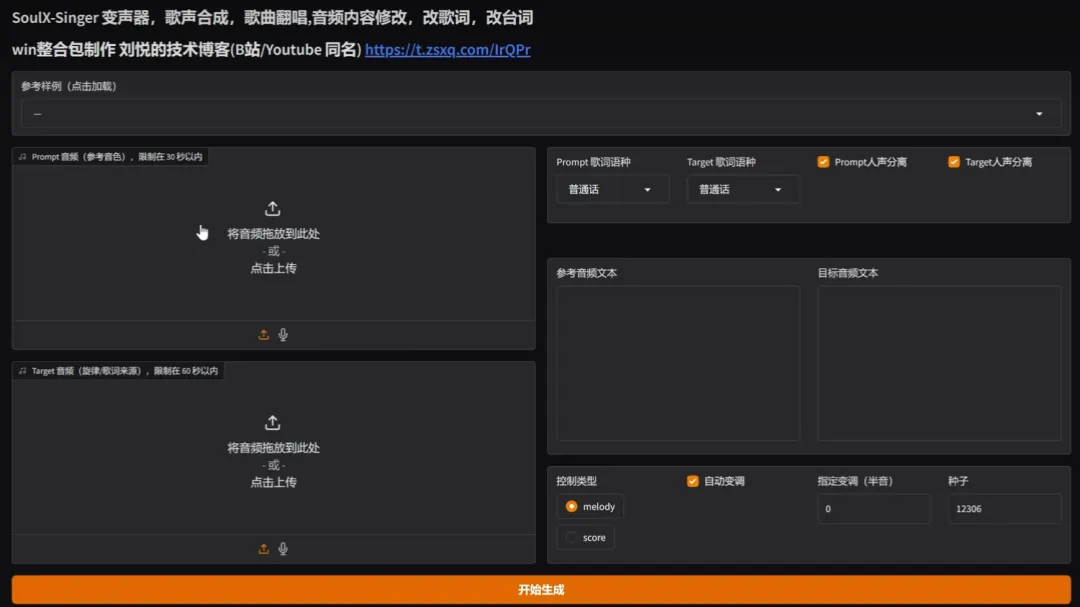Open the 参考样例 examples dropdown
Image resolution: width=1080 pixels, height=607 pixels.
pos(541,114)
